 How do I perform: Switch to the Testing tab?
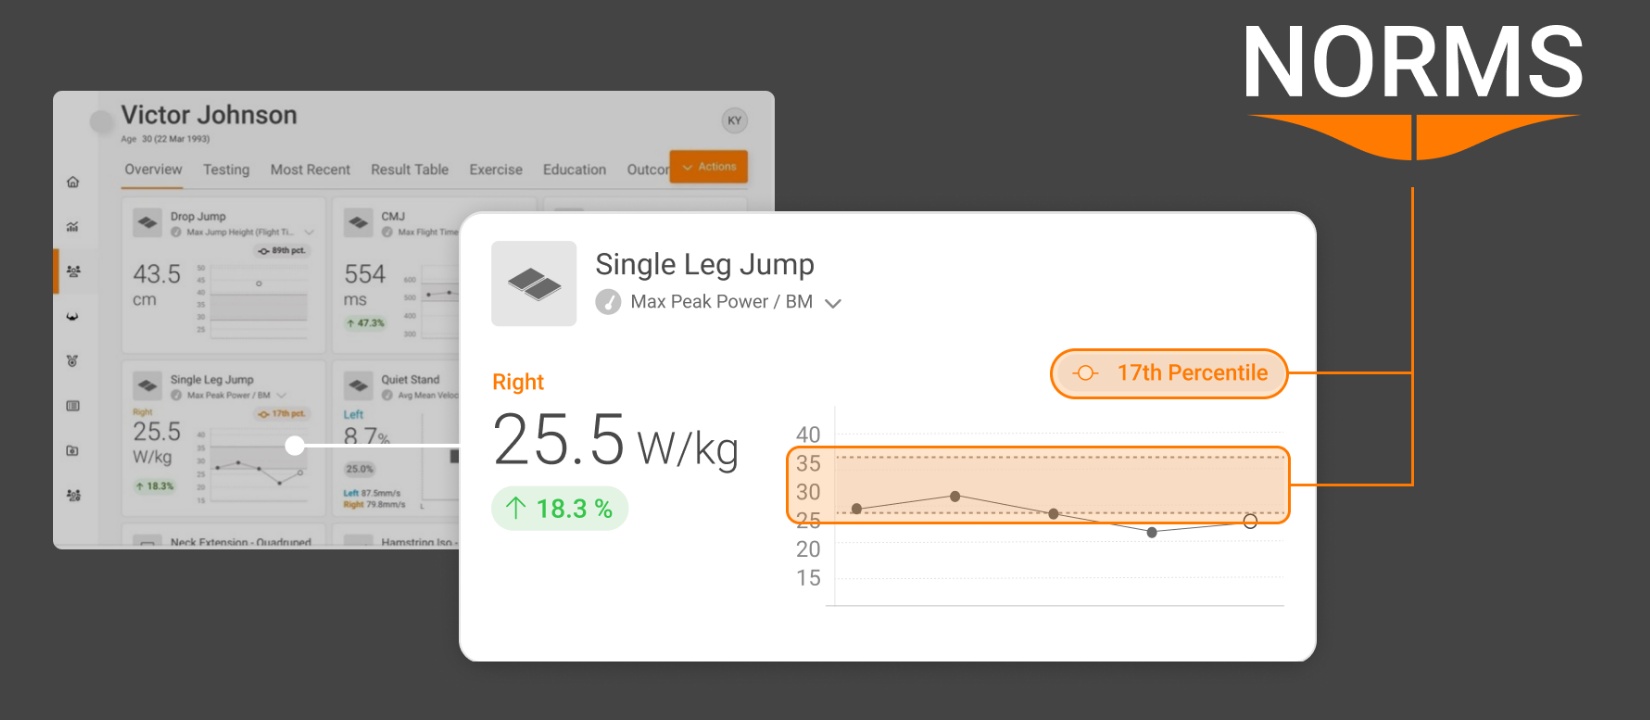click(x=226, y=170)
